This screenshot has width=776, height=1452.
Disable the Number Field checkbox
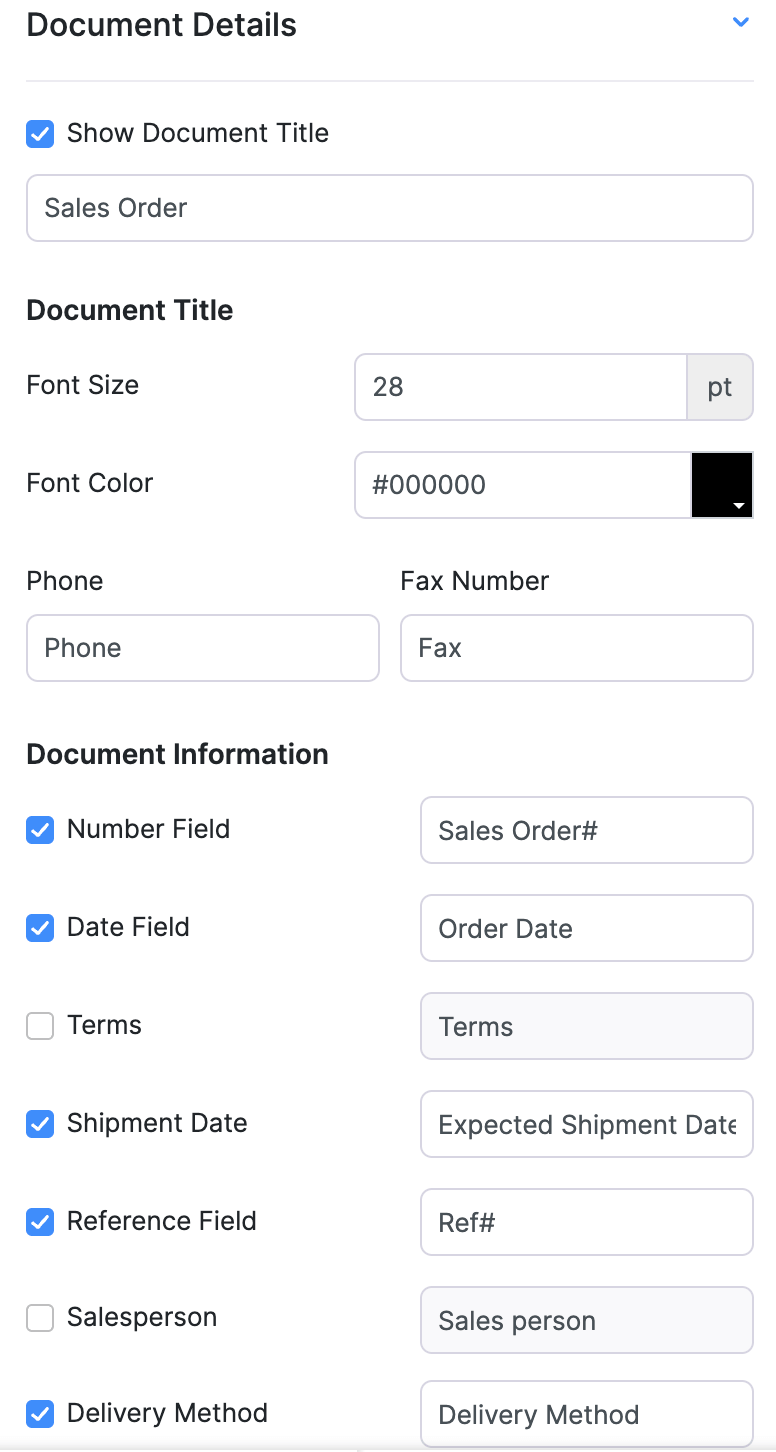pyautogui.click(x=40, y=830)
